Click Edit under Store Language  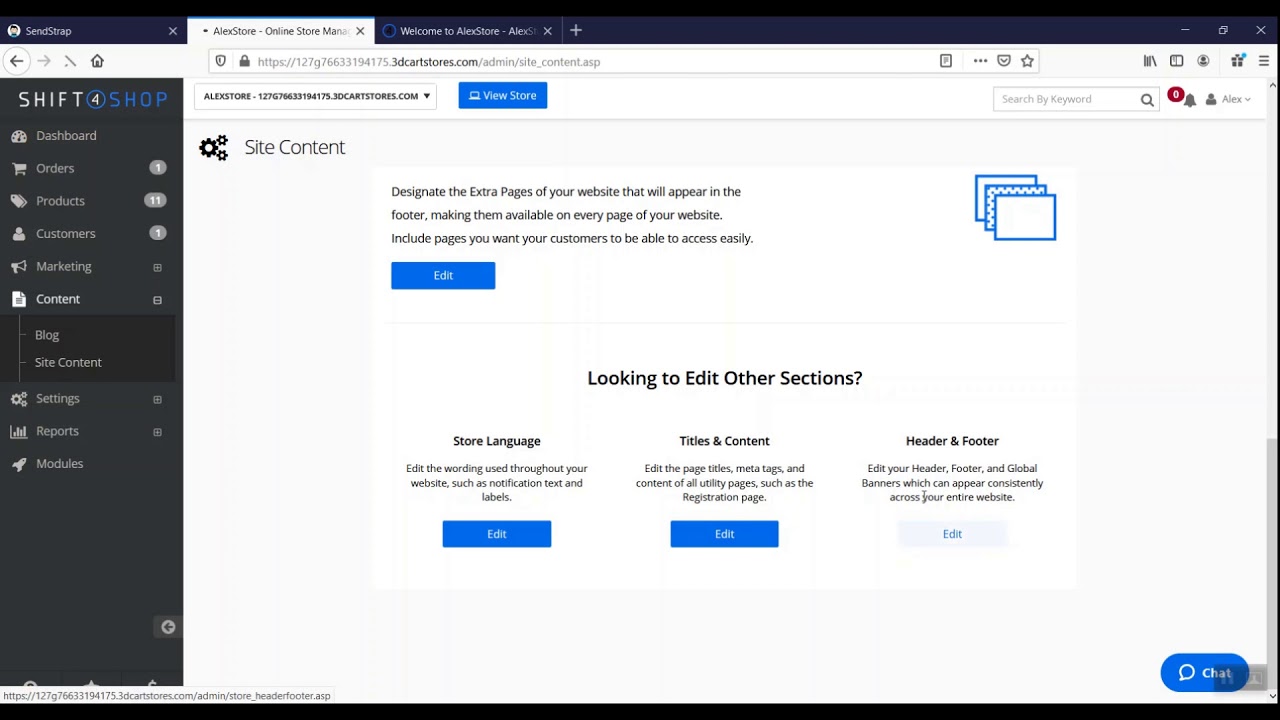pyautogui.click(x=497, y=534)
